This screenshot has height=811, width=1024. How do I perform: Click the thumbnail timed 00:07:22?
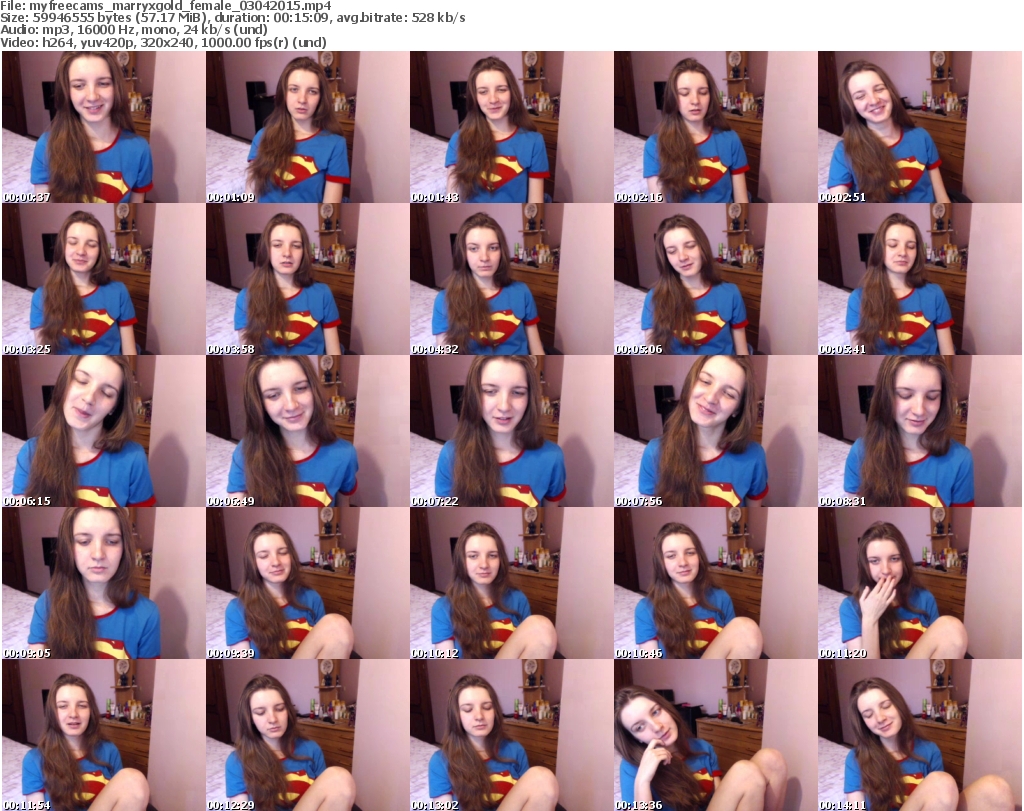click(511, 431)
